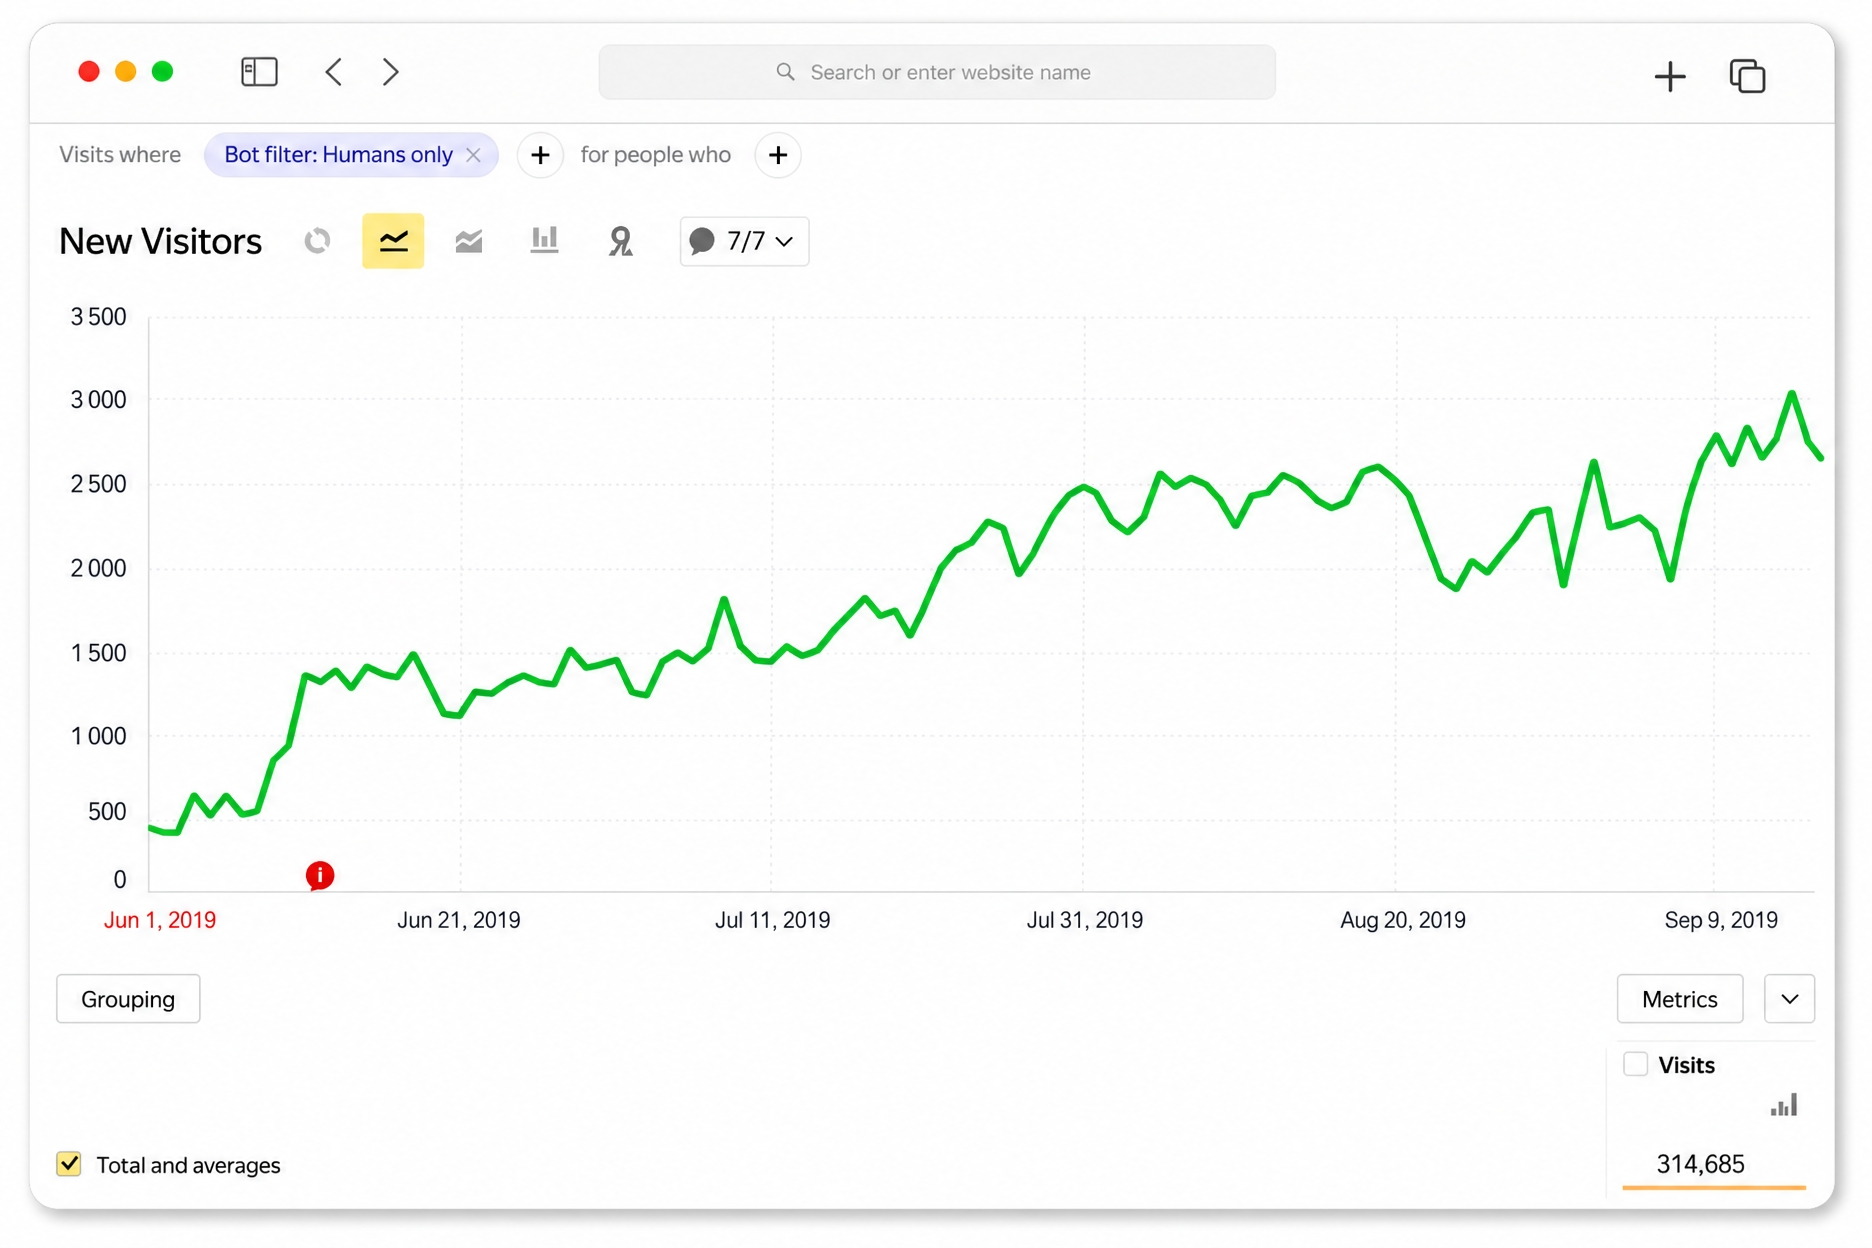Click the Visits column heading
This screenshot has width=1872, height=1248.
(x=1687, y=1065)
